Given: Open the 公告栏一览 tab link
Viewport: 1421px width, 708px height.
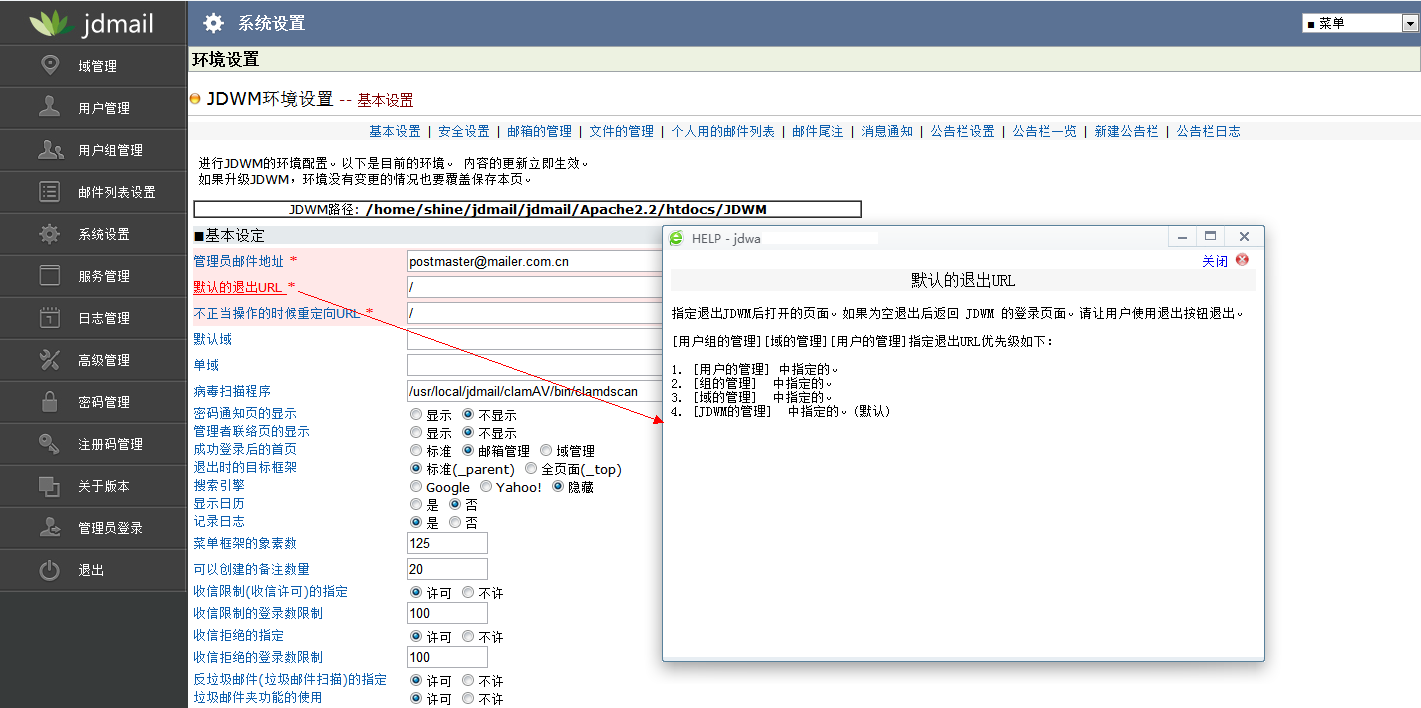Looking at the screenshot, I should 1044,131.
